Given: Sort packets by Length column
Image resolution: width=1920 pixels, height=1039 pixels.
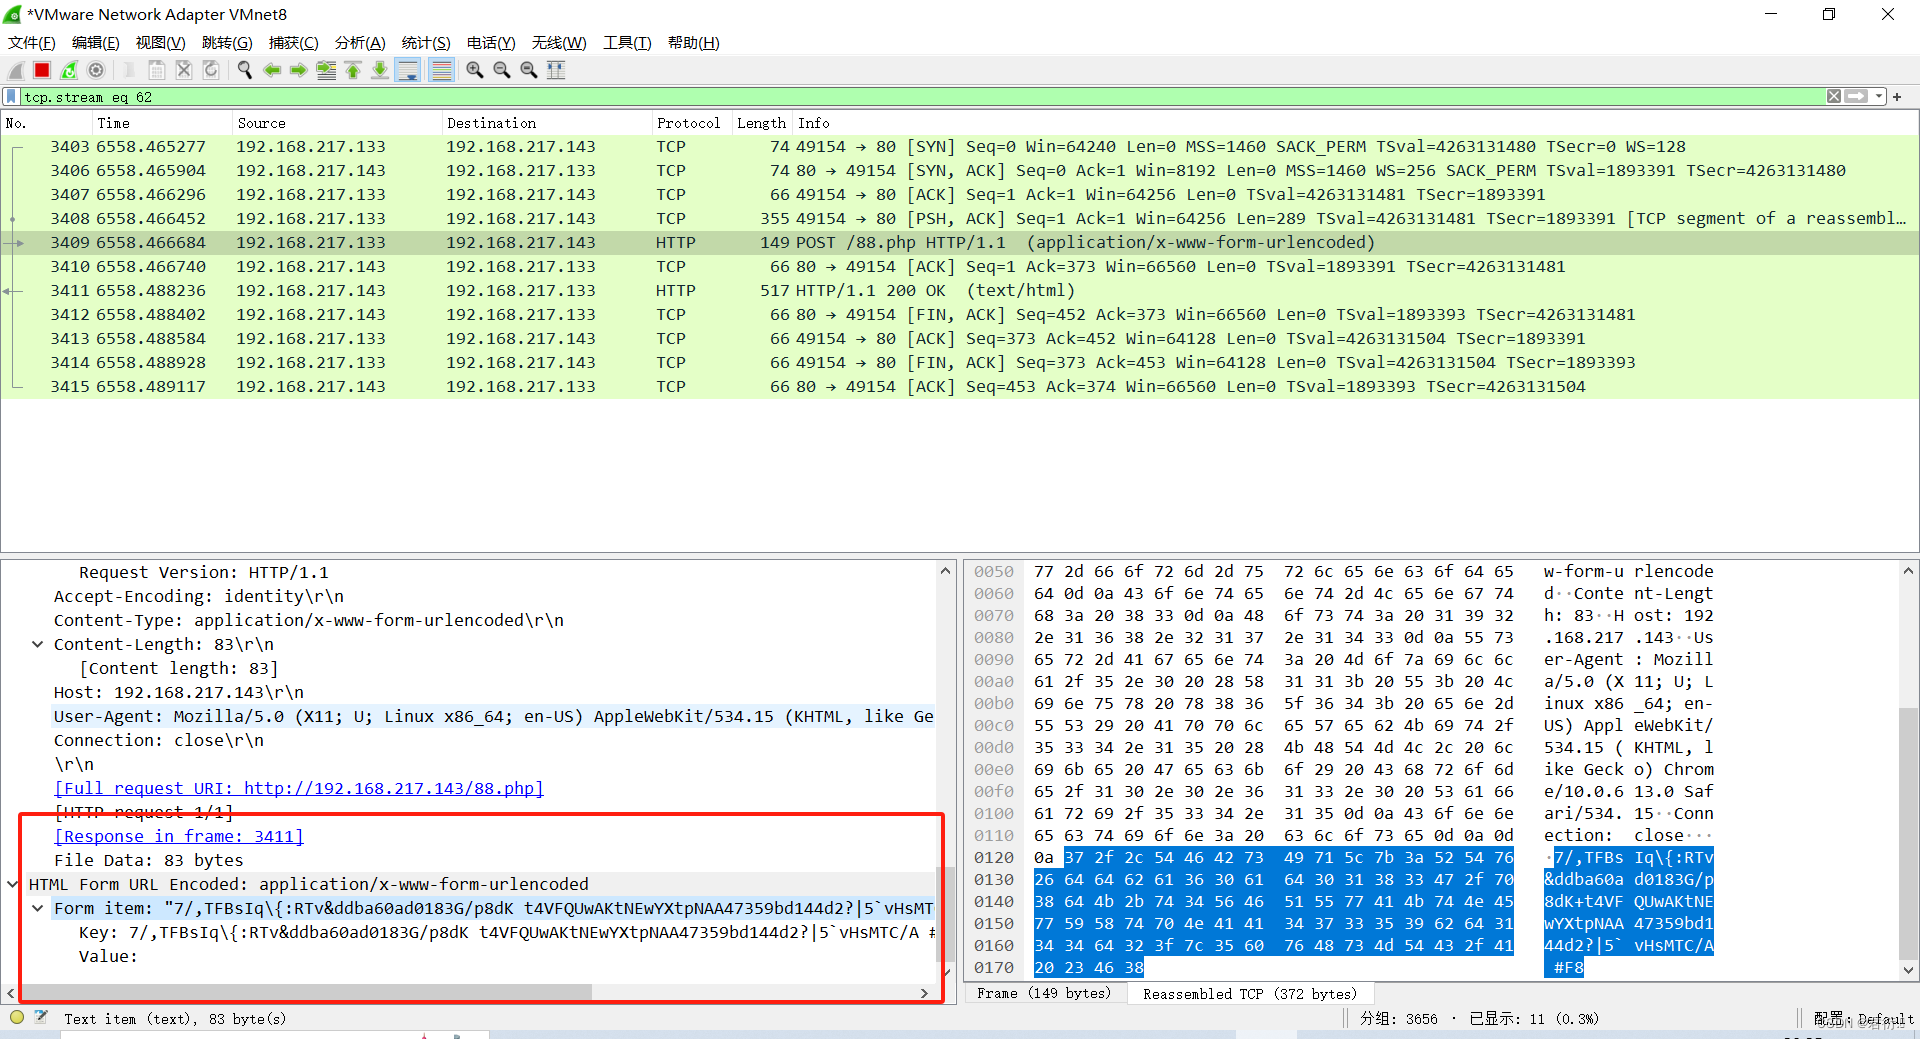Looking at the screenshot, I should point(762,123).
